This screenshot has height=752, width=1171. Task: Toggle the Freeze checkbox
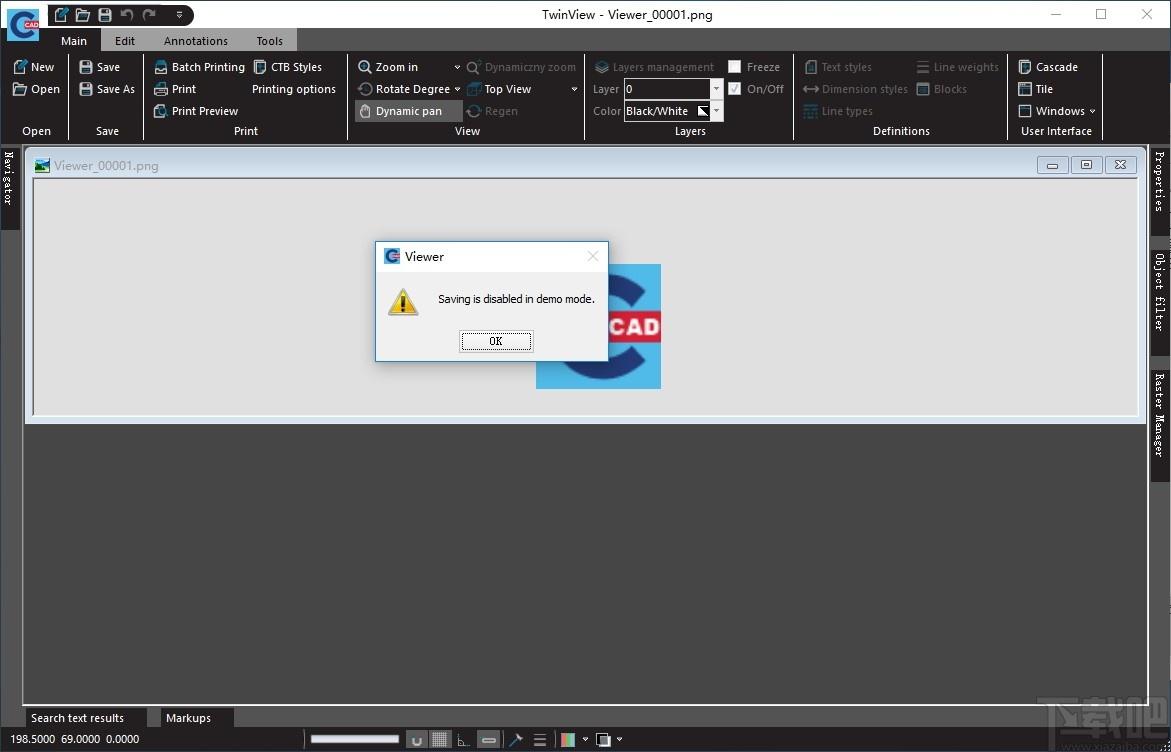(734, 66)
